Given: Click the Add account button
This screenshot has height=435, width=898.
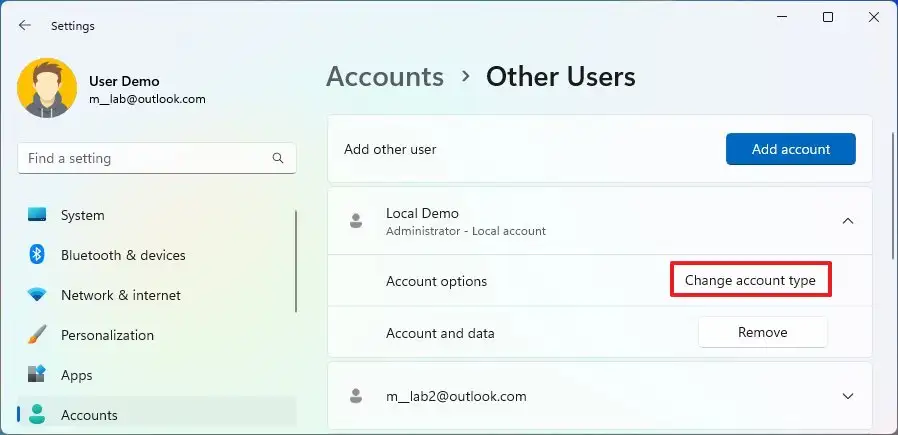Looking at the screenshot, I should 790,149.
